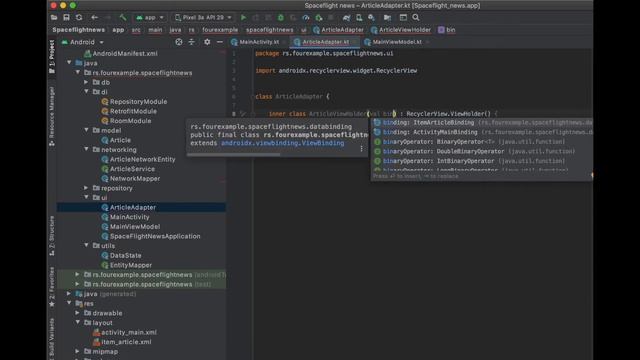This screenshot has width=640, height=360.
Task: Click the Sync/reload toolbar icon
Action: click(x=79, y=18)
